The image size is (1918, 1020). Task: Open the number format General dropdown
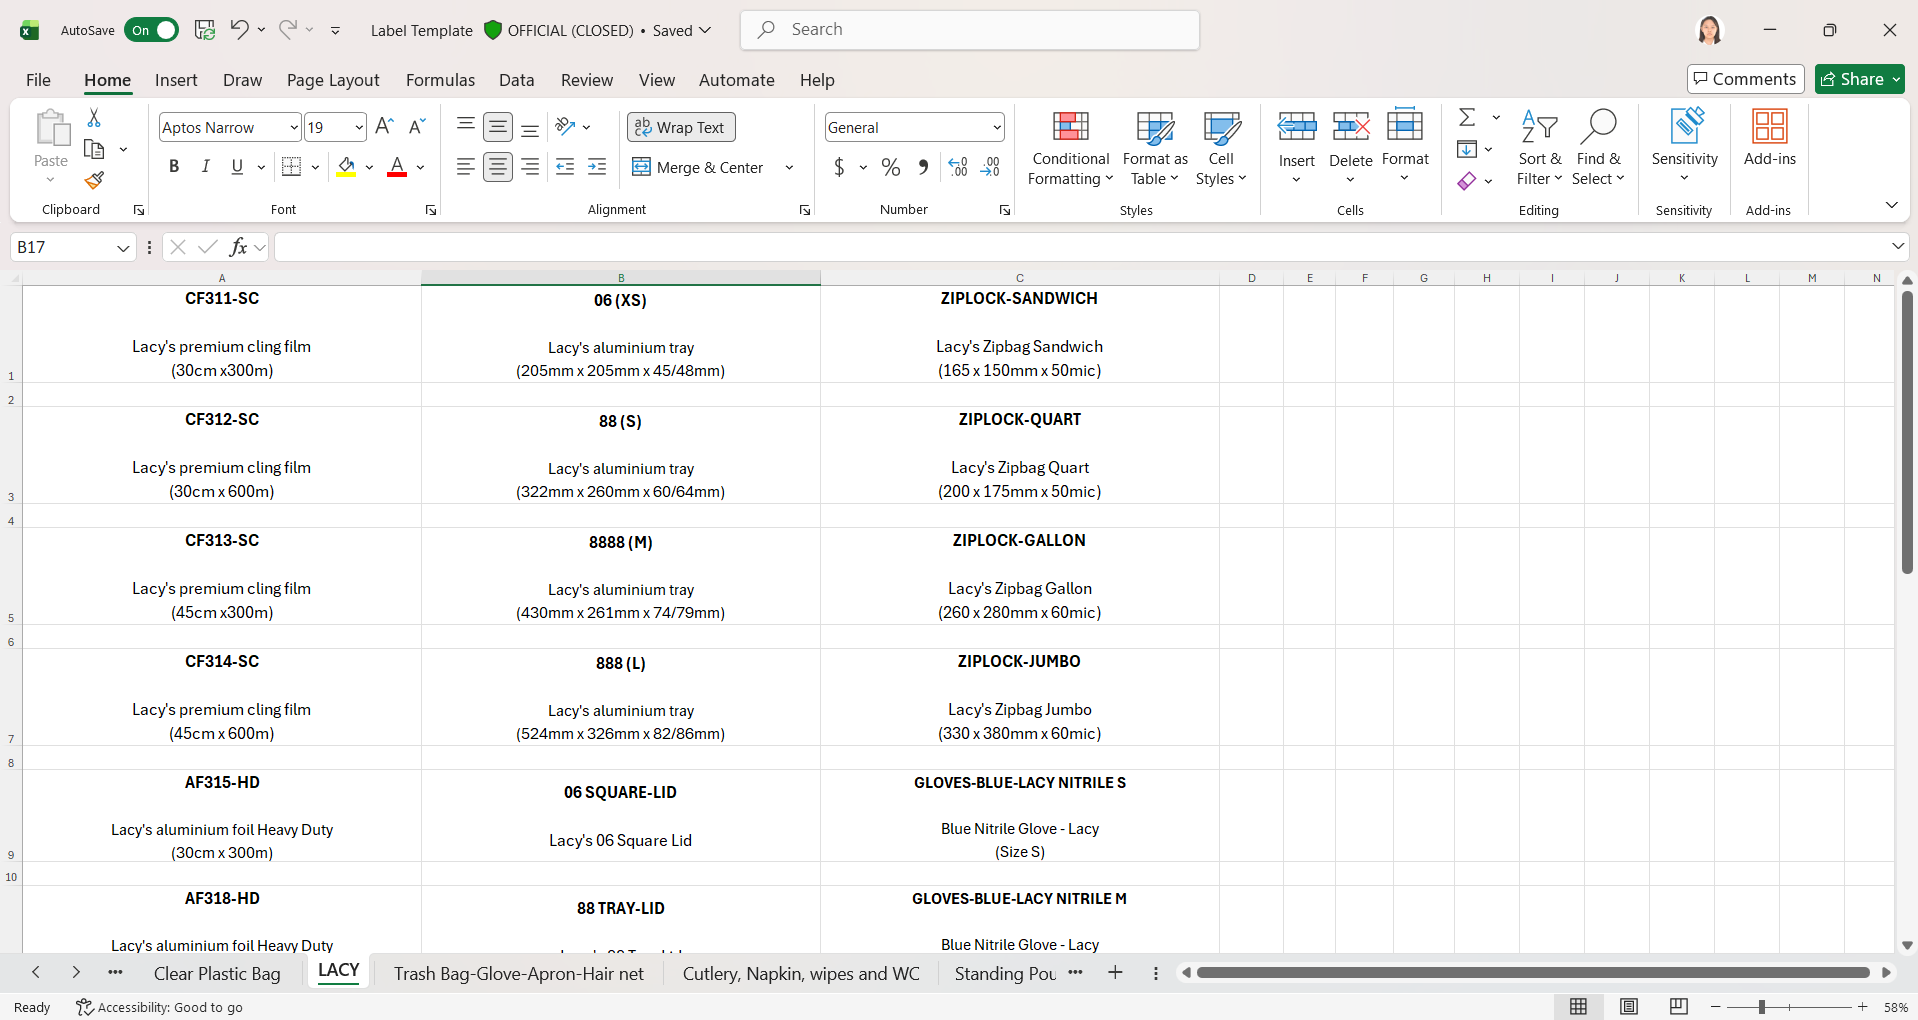point(997,127)
